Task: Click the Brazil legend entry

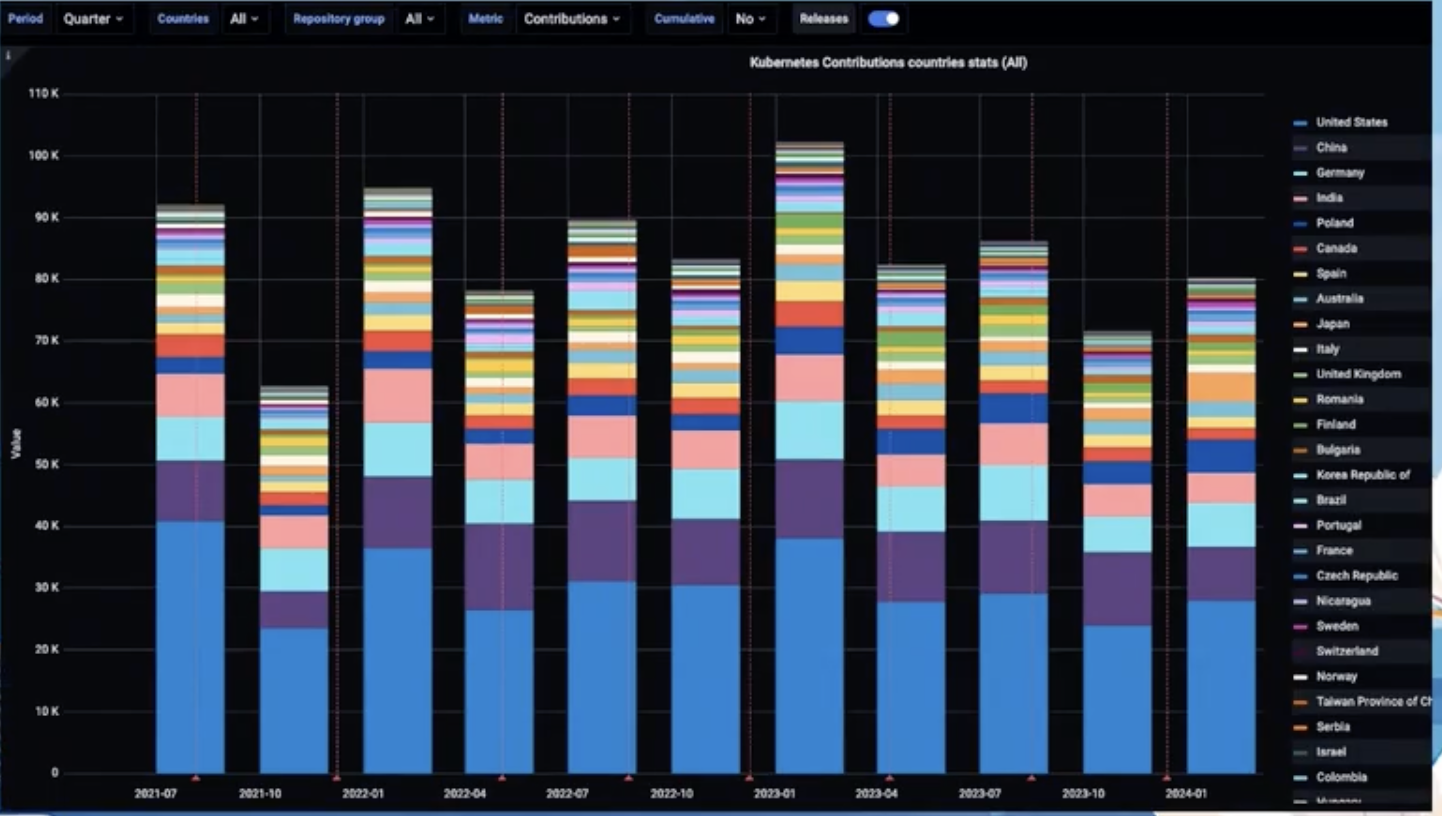Action: coord(1331,500)
